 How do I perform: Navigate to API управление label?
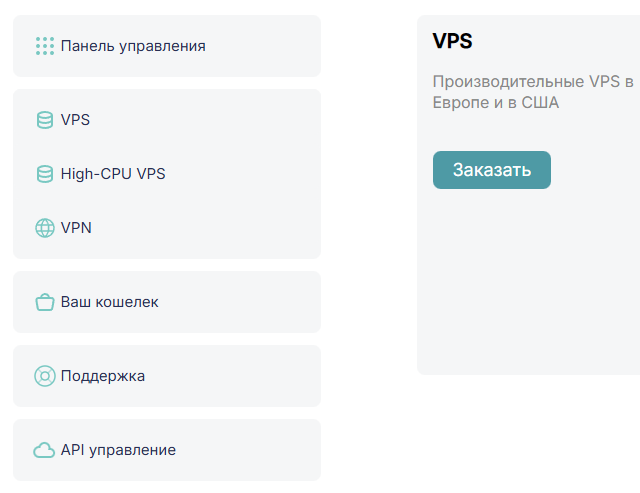[118, 450]
